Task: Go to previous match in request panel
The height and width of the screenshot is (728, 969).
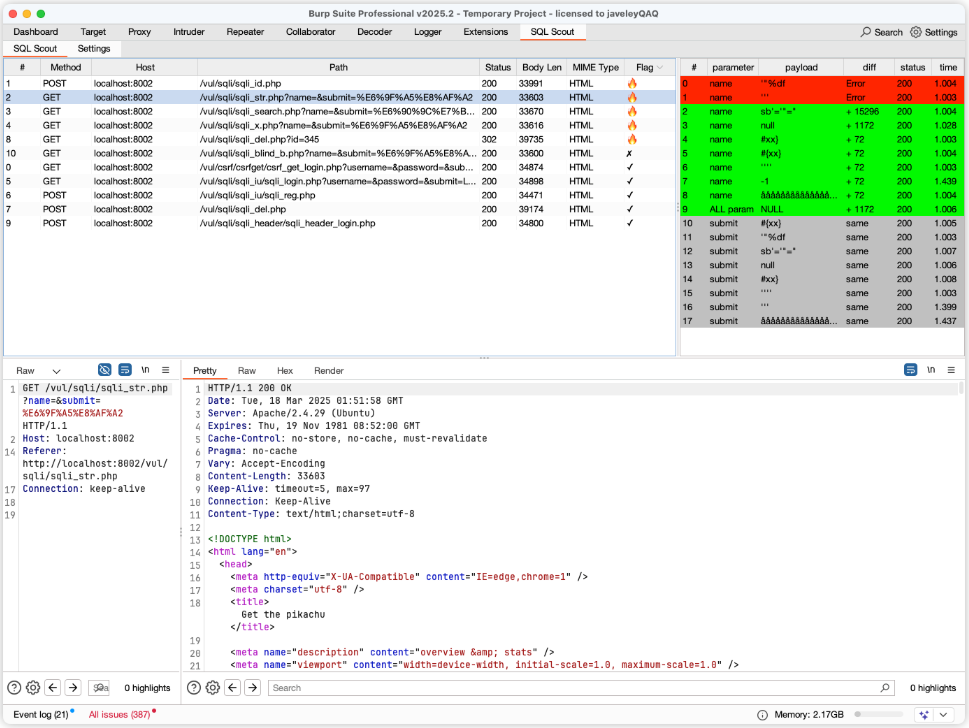Action: (x=53, y=688)
